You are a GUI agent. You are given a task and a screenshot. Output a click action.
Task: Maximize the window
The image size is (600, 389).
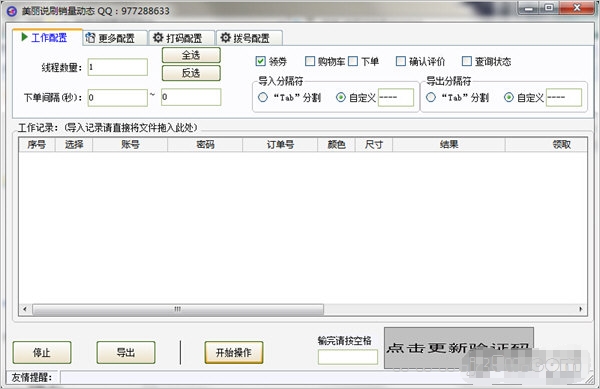coord(549,8)
